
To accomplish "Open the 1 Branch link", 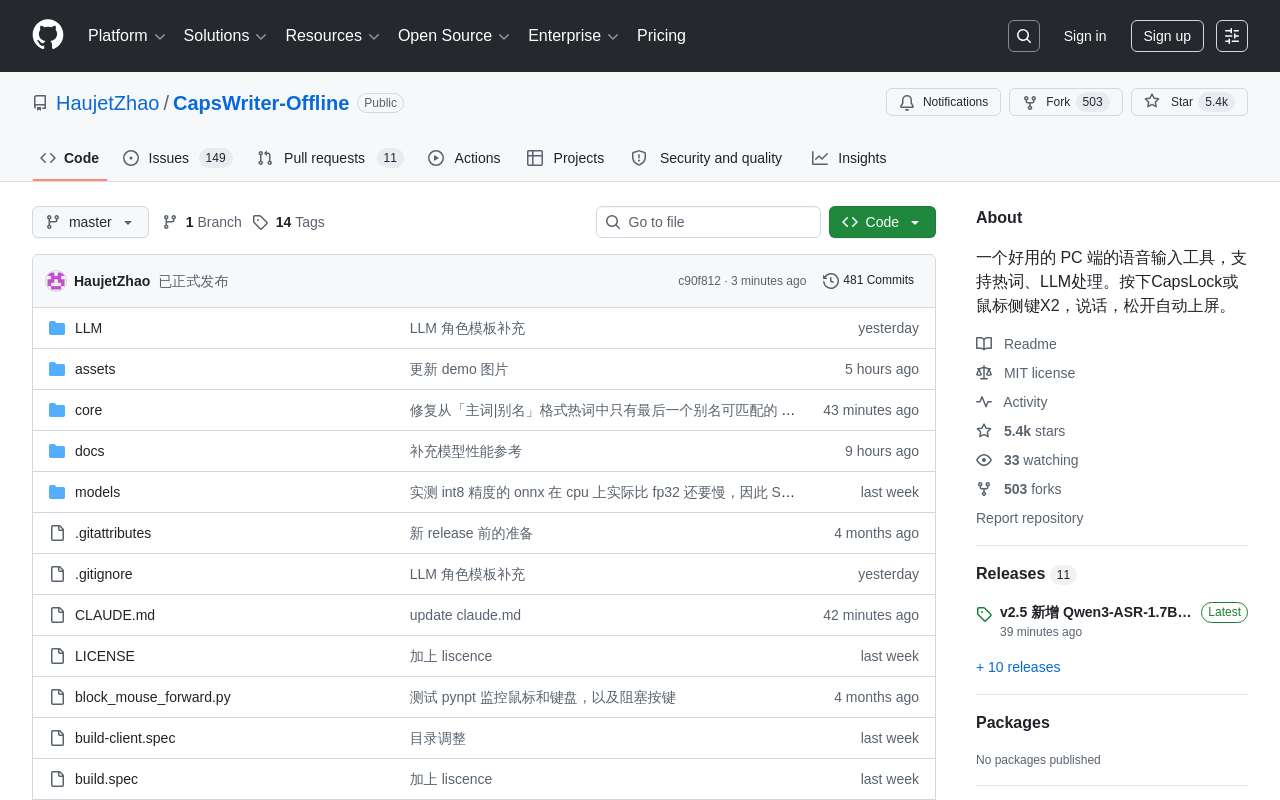I will pos(202,222).
